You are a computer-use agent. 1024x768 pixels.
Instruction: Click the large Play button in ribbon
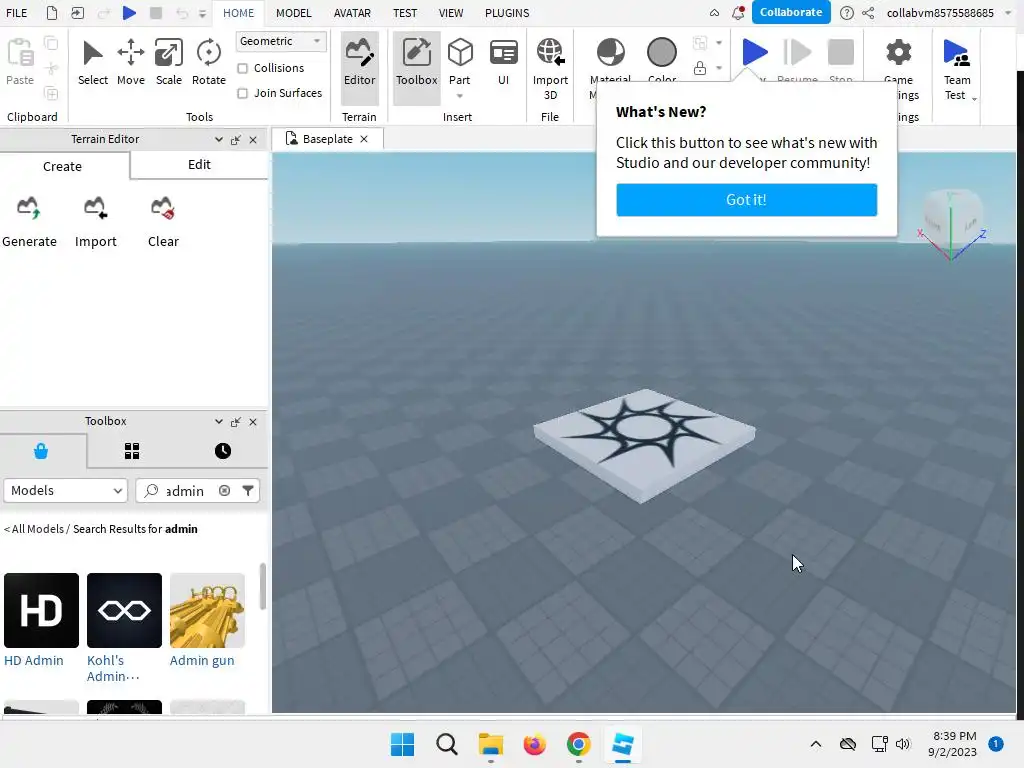point(755,52)
